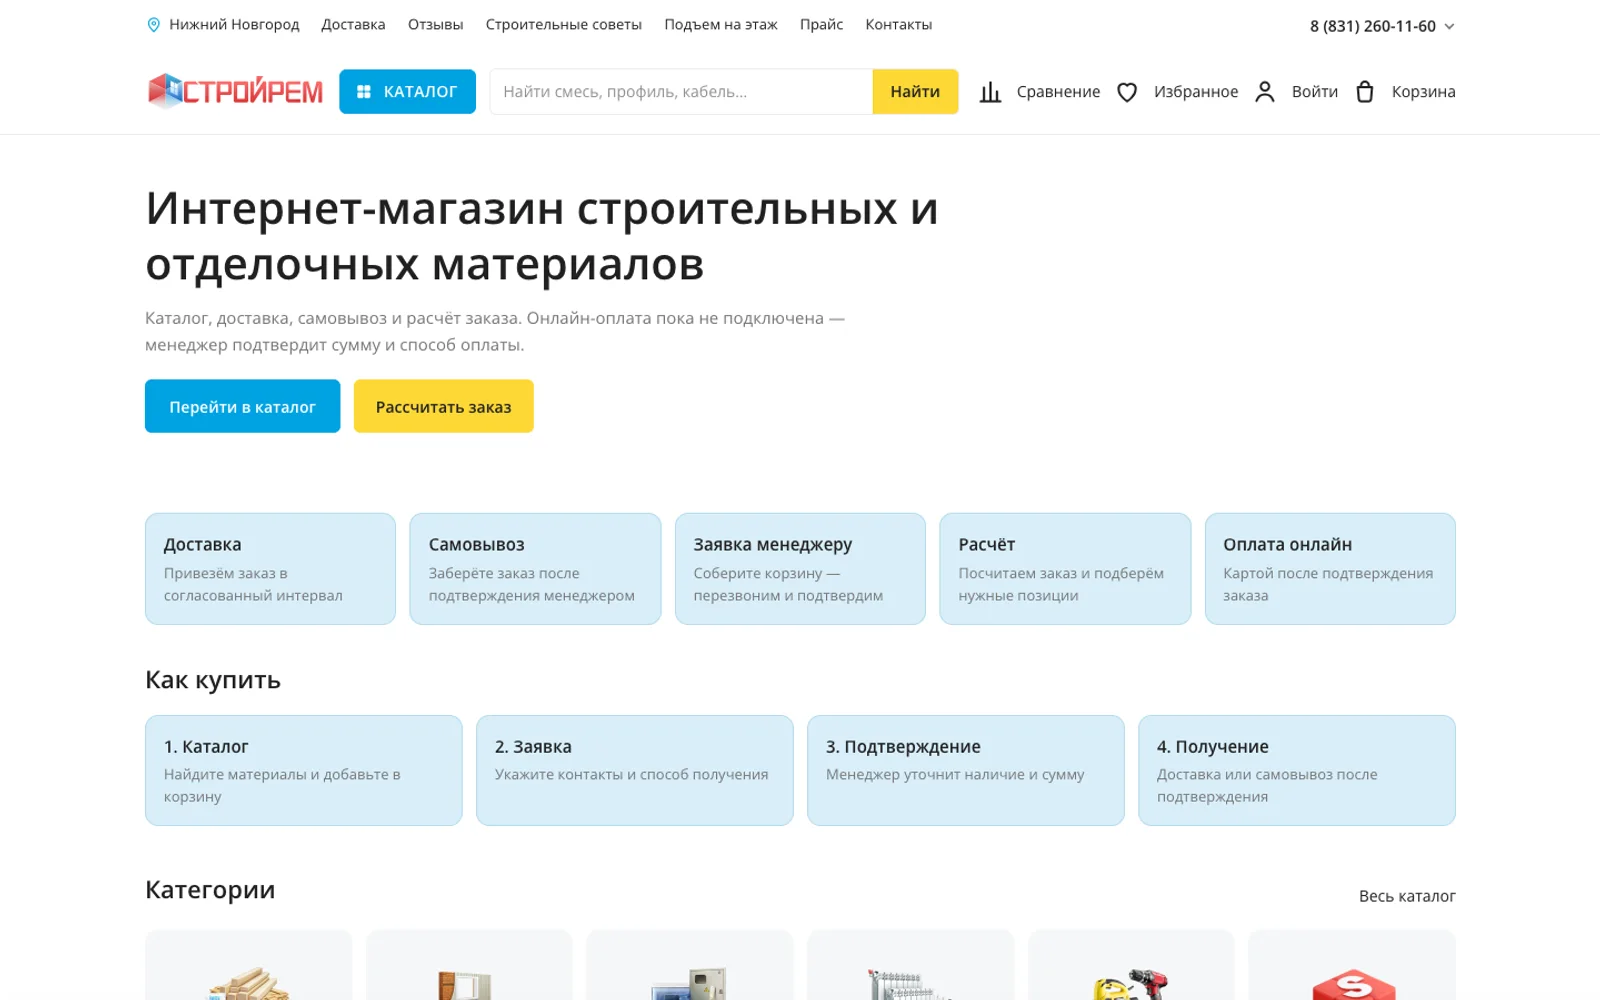1600x1000 pixels.
Task: Click the 3. Подтверждение step card
Action: tap(966, 770)
